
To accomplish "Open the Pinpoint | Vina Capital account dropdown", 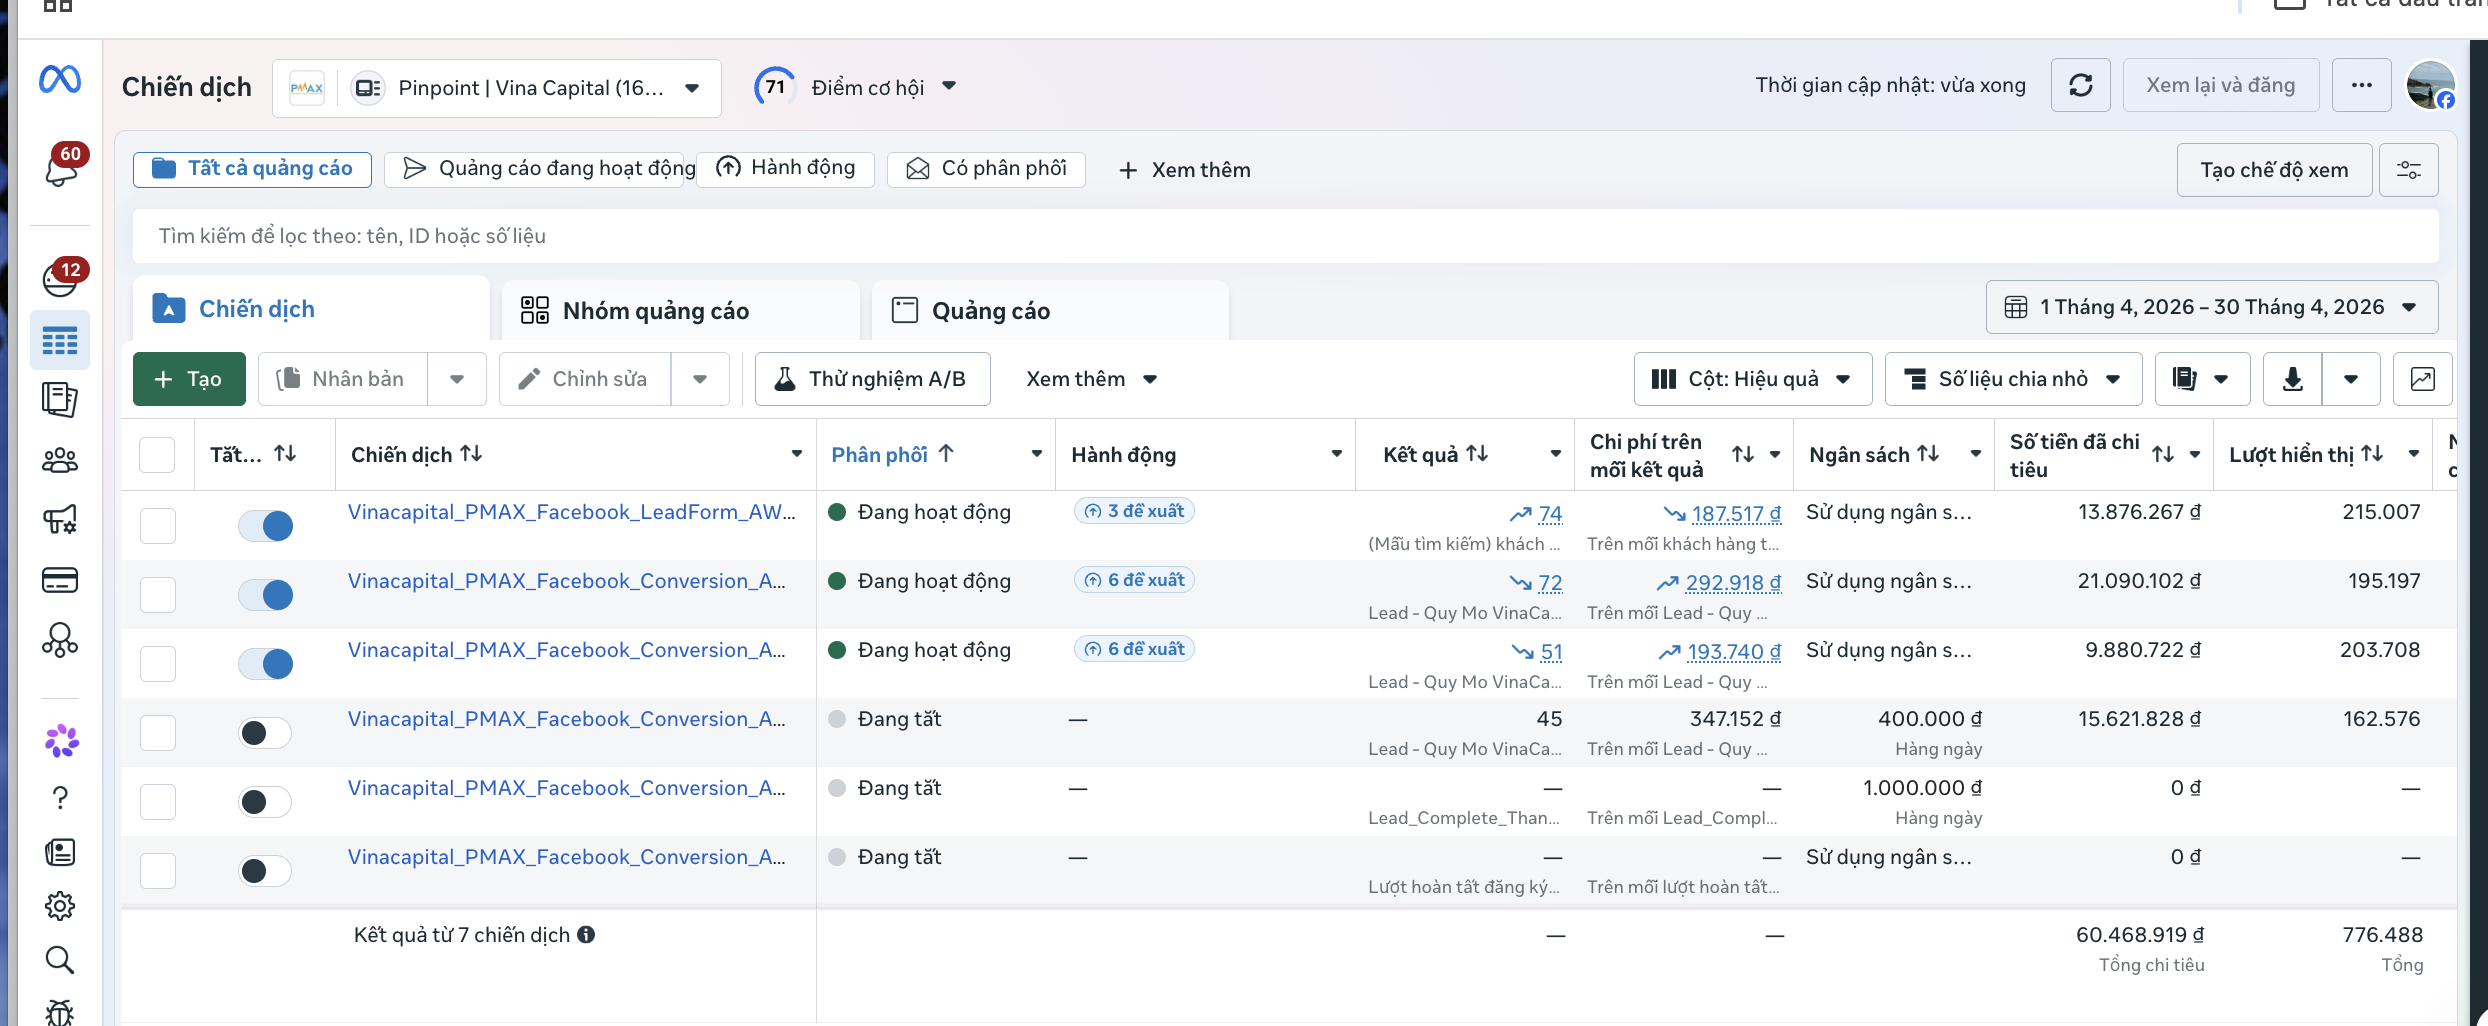I will tap(497, 88).
